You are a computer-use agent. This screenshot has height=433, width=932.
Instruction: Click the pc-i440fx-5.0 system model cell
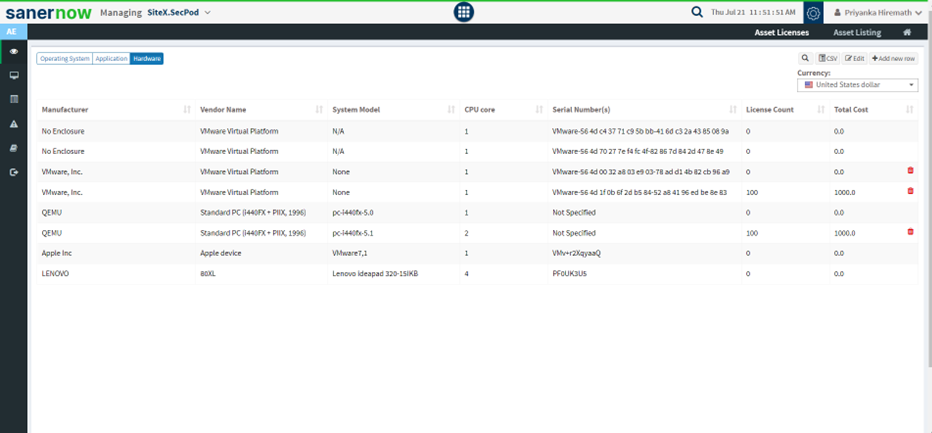pyautogui.click(x=353, y=212)
